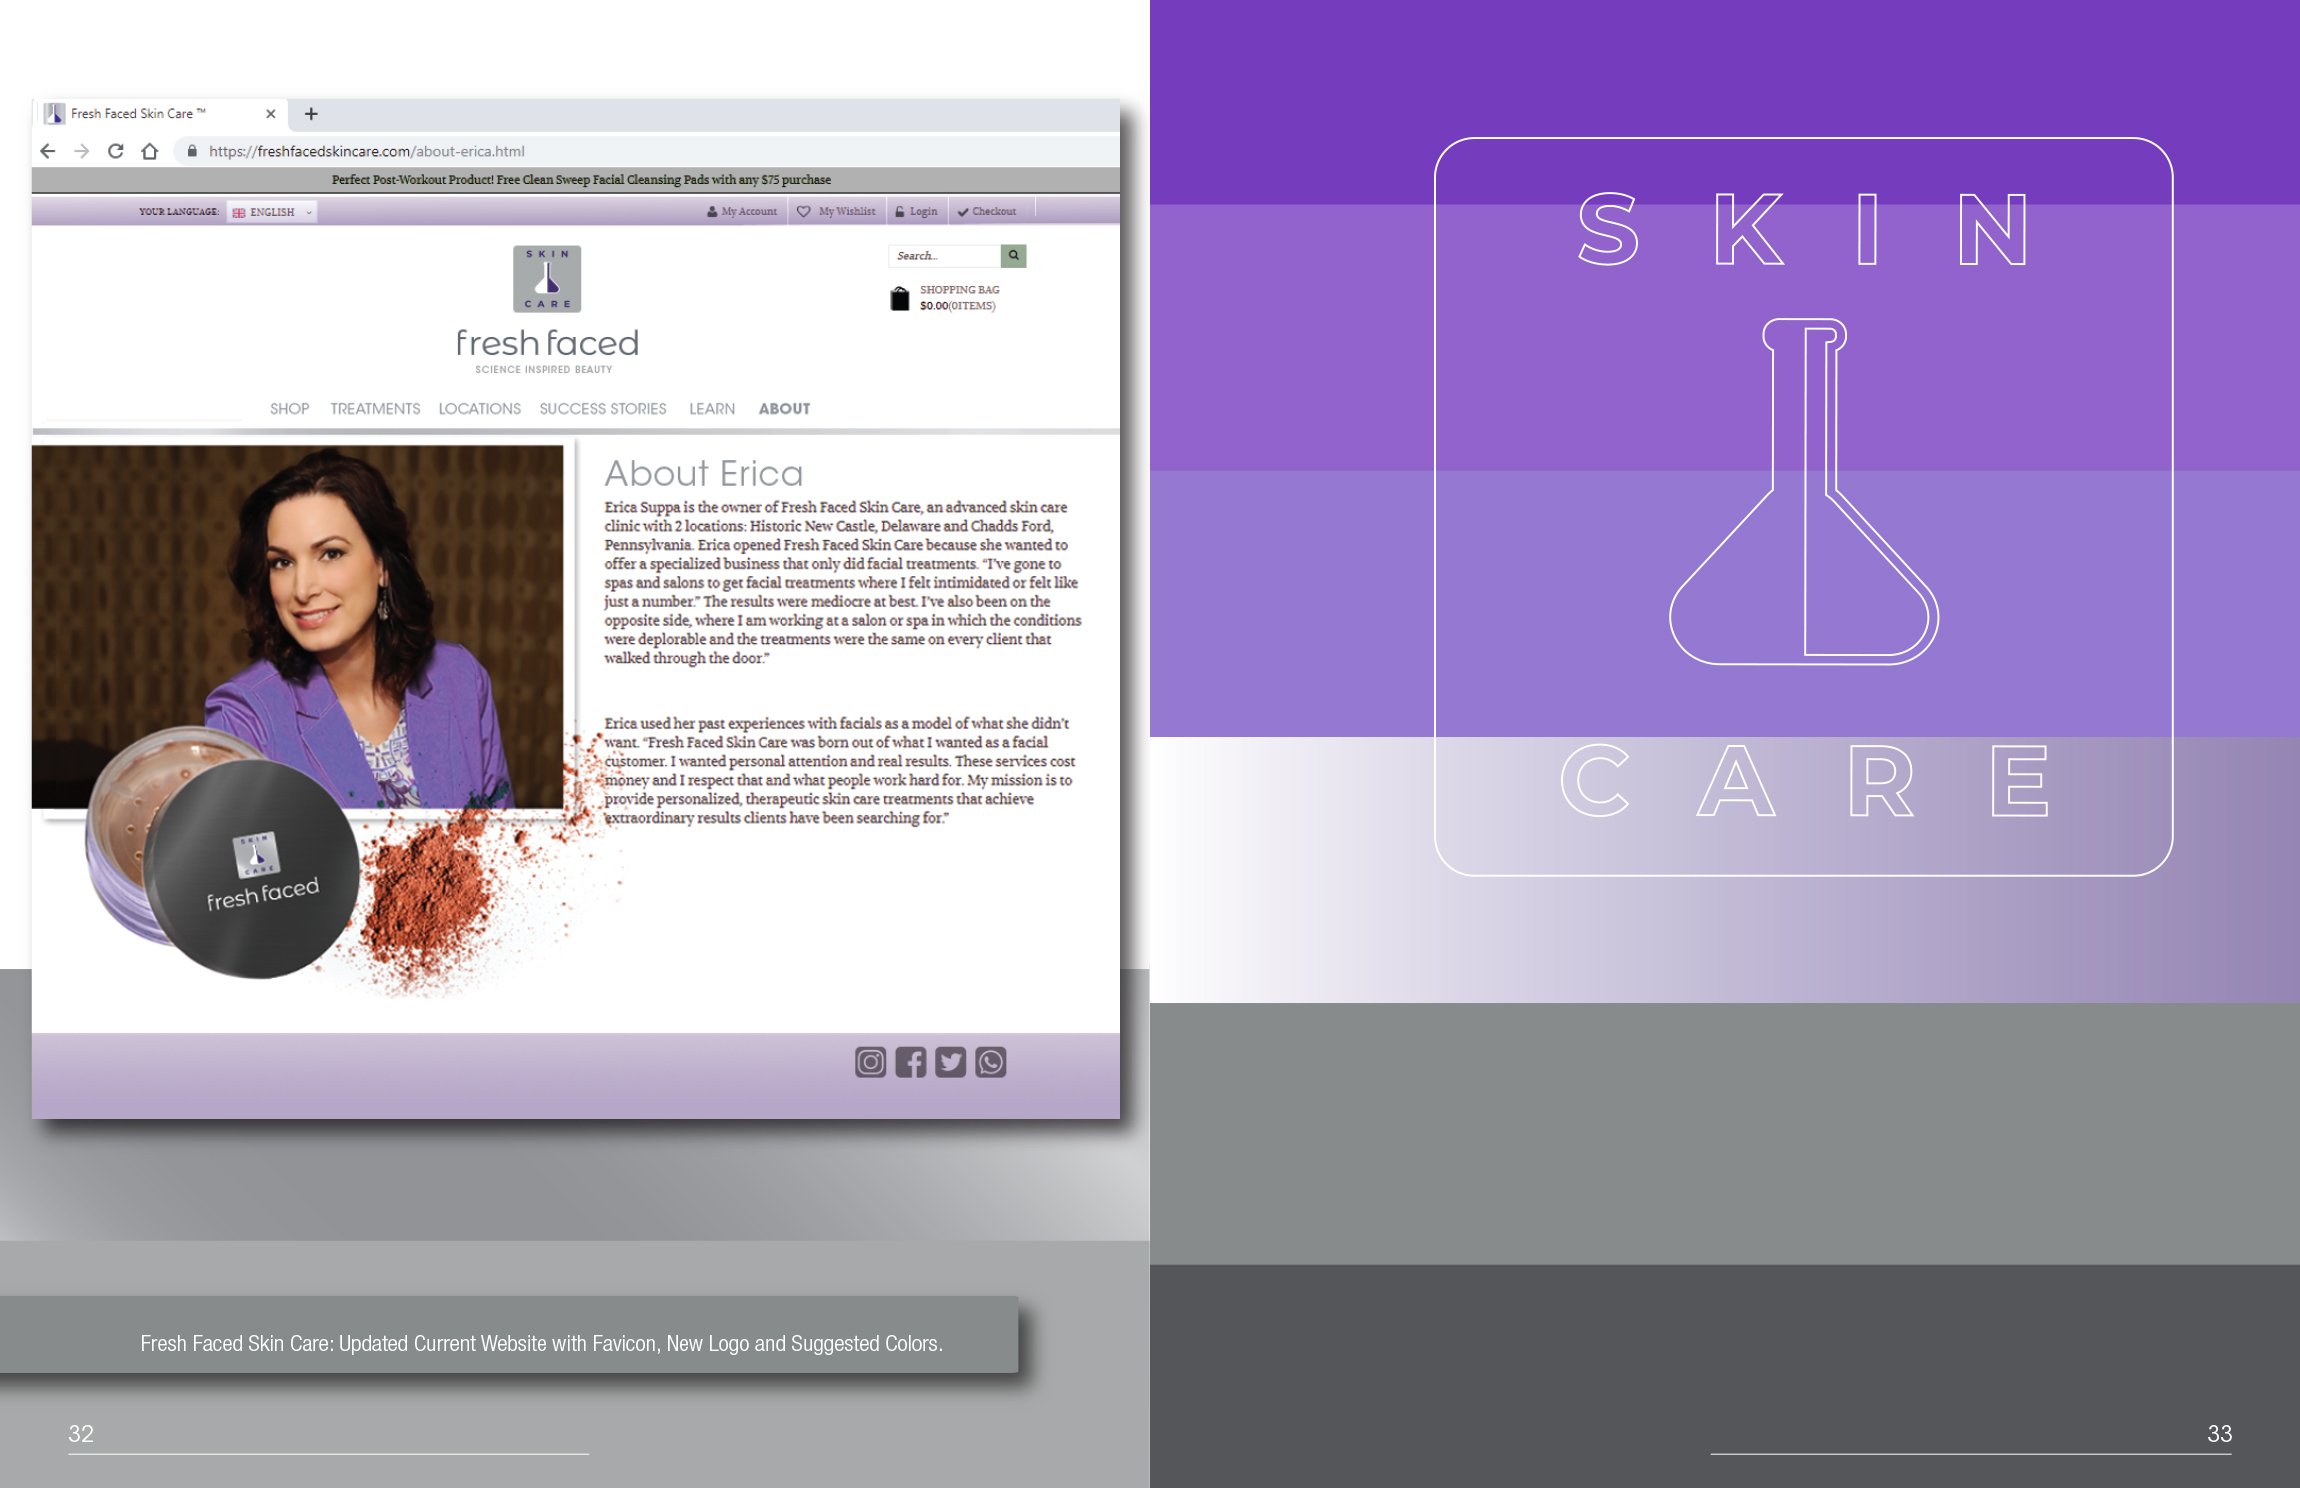Open the LEARN menu
The image size is (2300, 1488).
712,409
